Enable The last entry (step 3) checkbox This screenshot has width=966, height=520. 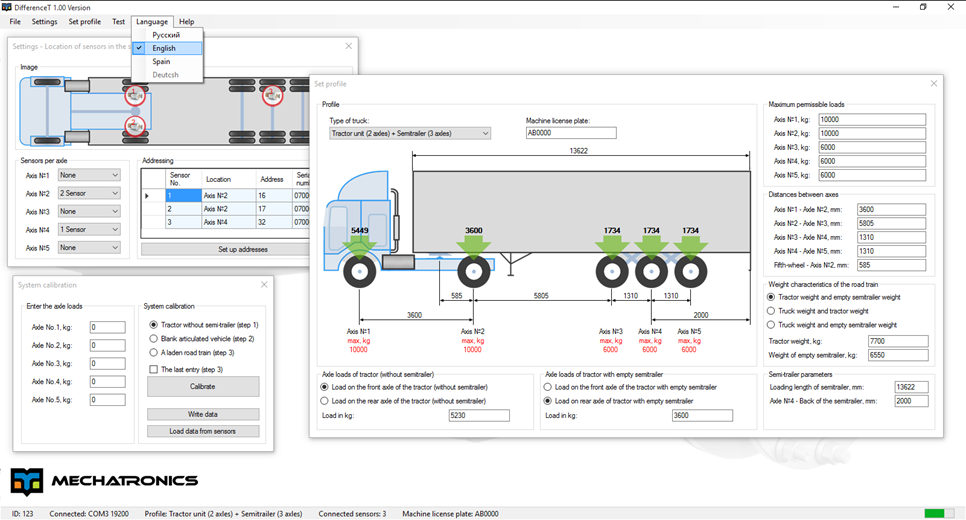(x=154, y=369)
